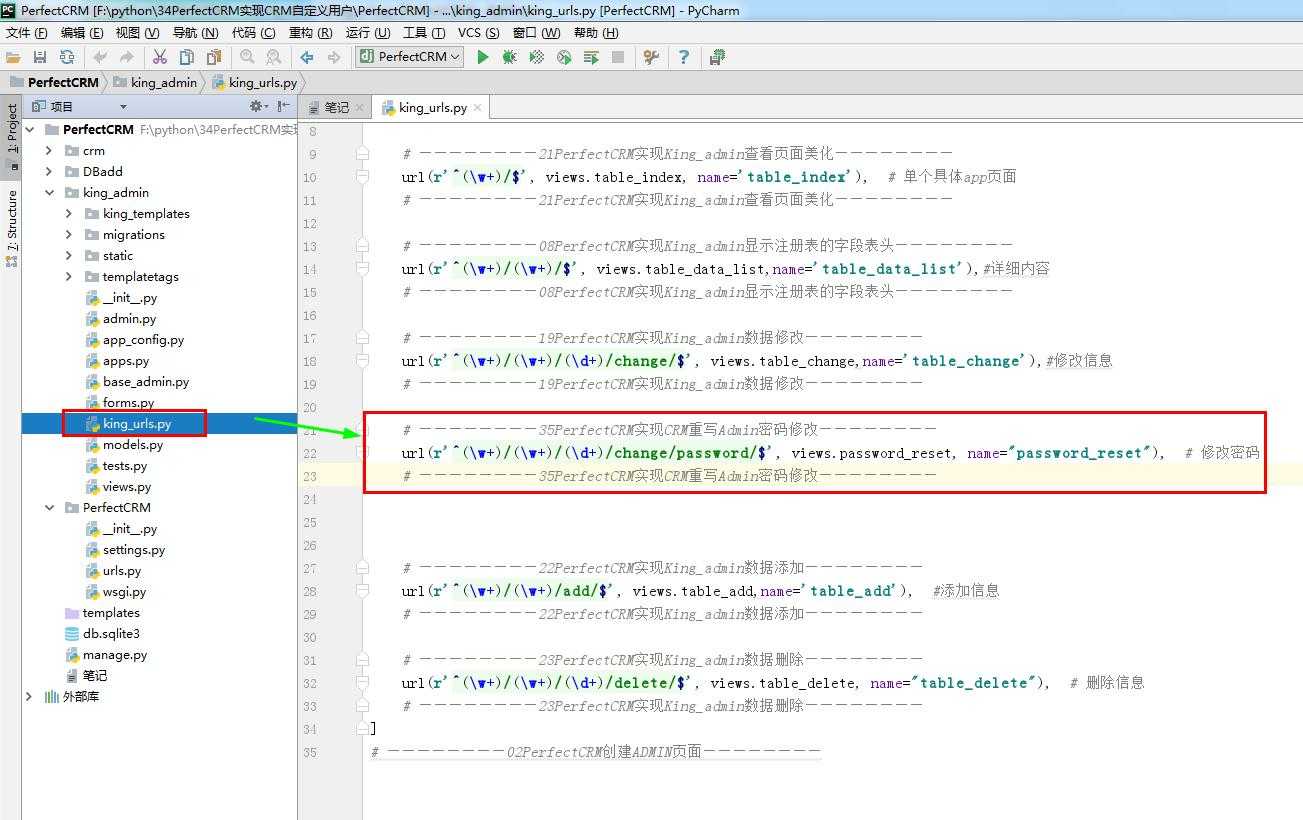The width and height of the screenshot is (1303, 820).
Task: Open Help with the question mark icon
Action: click(x=684, y=57)
